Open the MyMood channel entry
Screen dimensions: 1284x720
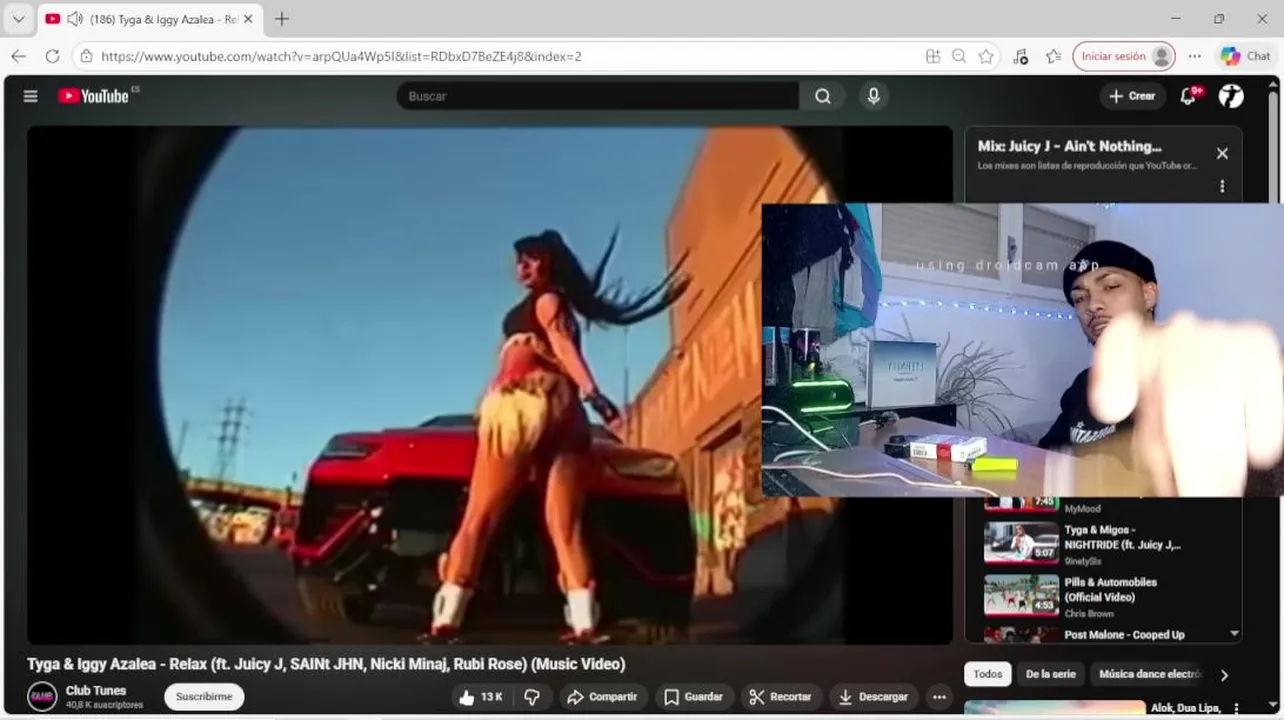point(1082,509)
